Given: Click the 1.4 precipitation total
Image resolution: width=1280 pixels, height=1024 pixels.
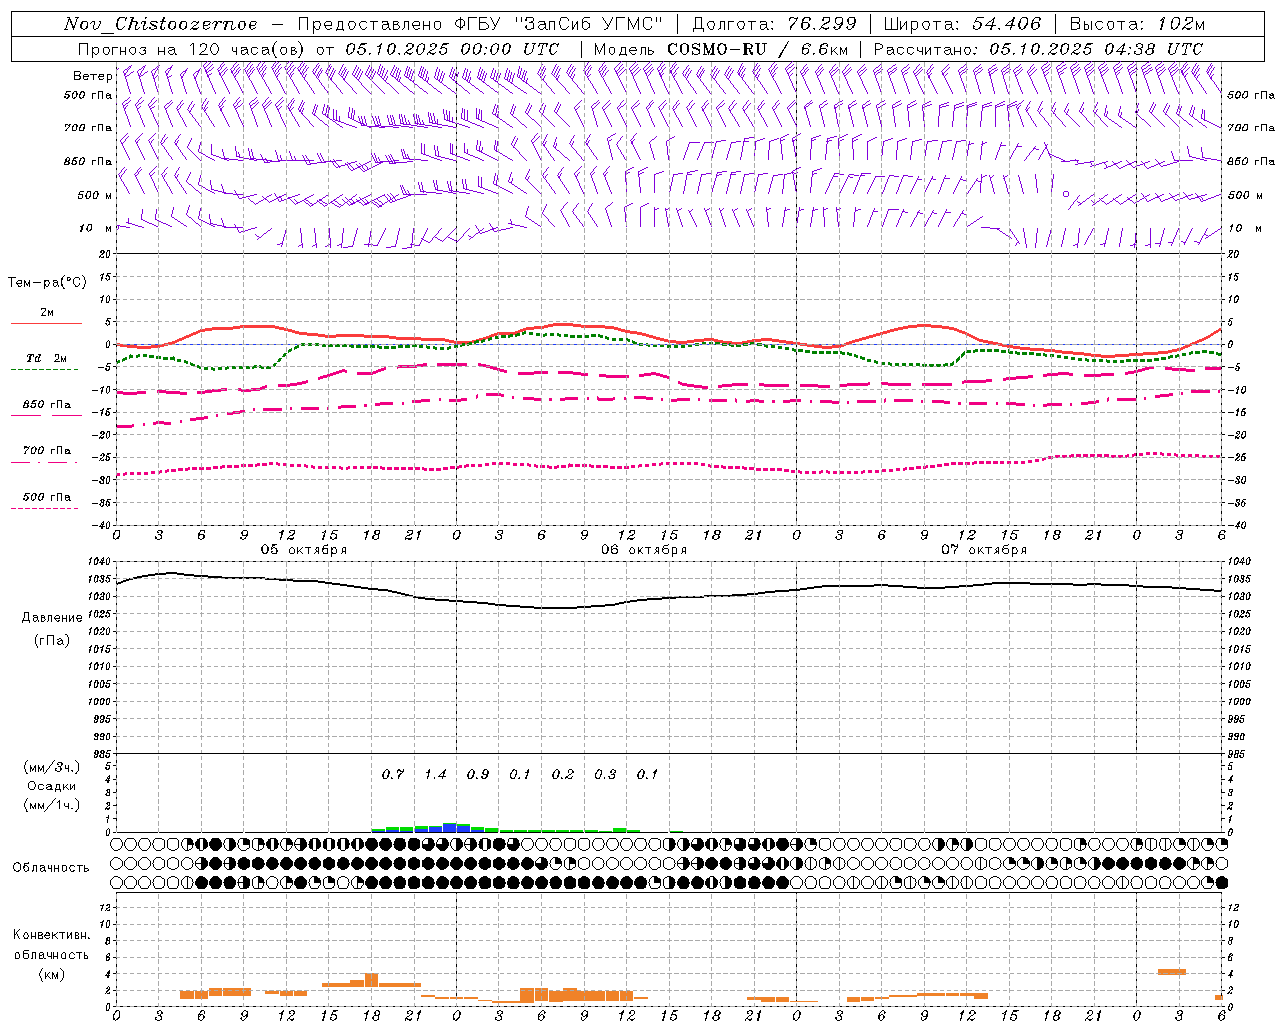Looking at the screenshot, I should [x=435, y=774].
